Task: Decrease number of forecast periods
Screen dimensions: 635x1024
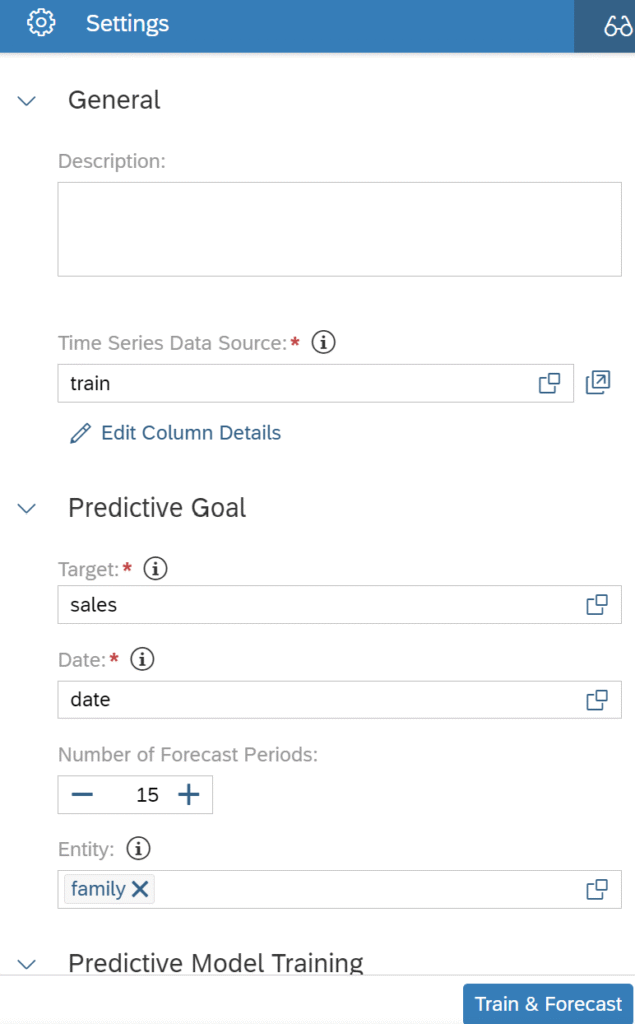Action: coord(82,795)
